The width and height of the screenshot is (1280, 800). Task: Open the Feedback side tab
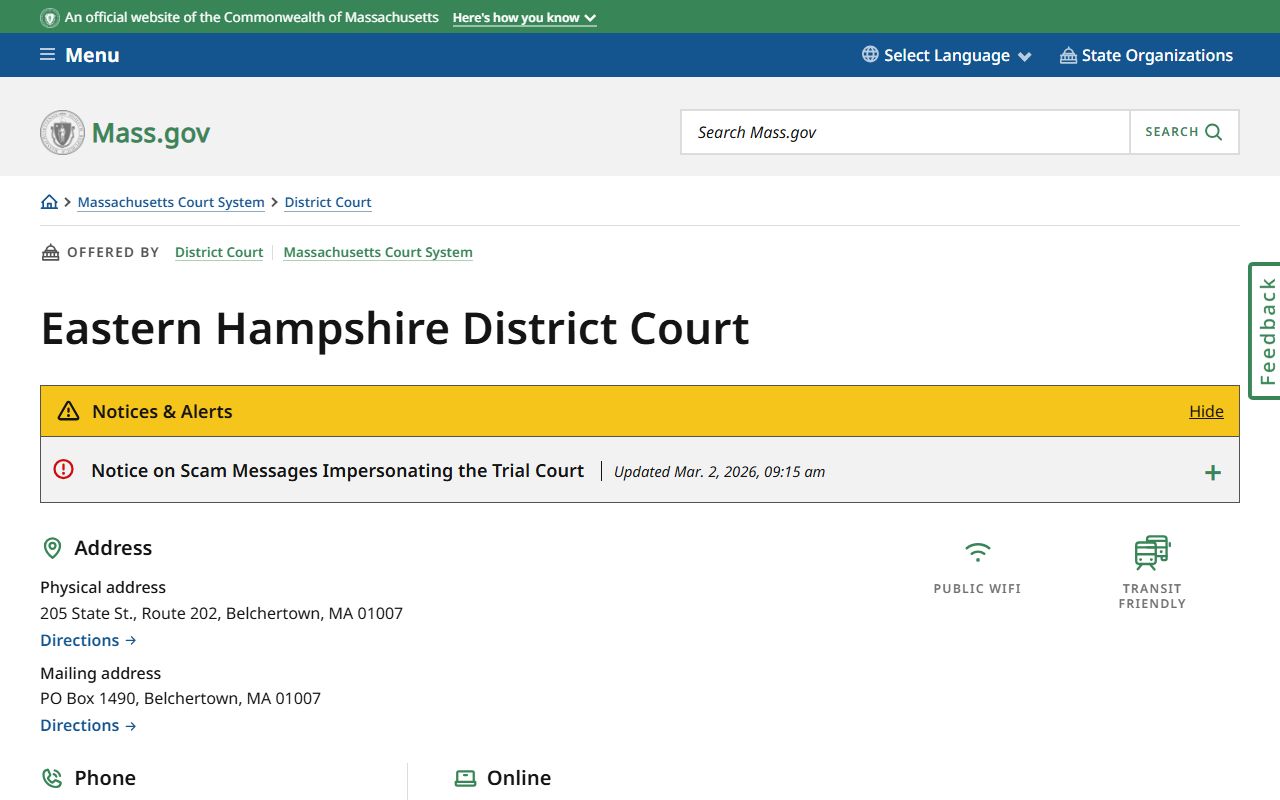point(1265,331)
